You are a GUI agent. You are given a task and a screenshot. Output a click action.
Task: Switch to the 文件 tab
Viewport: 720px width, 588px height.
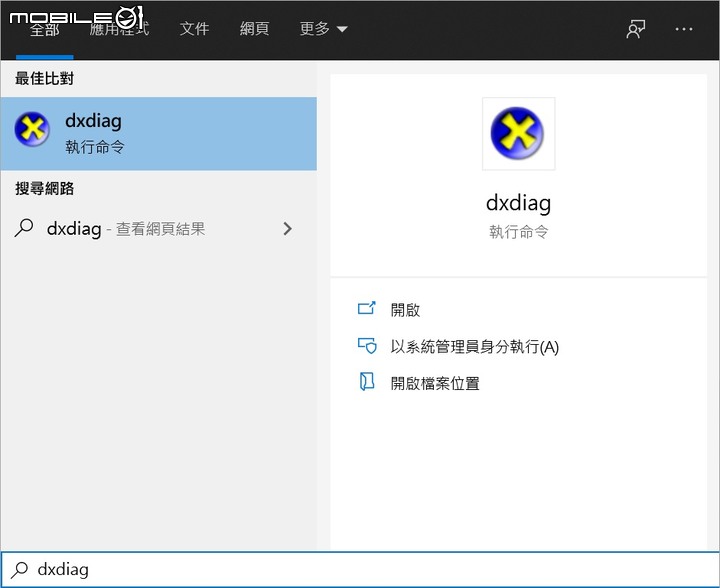tap(194, 29)
